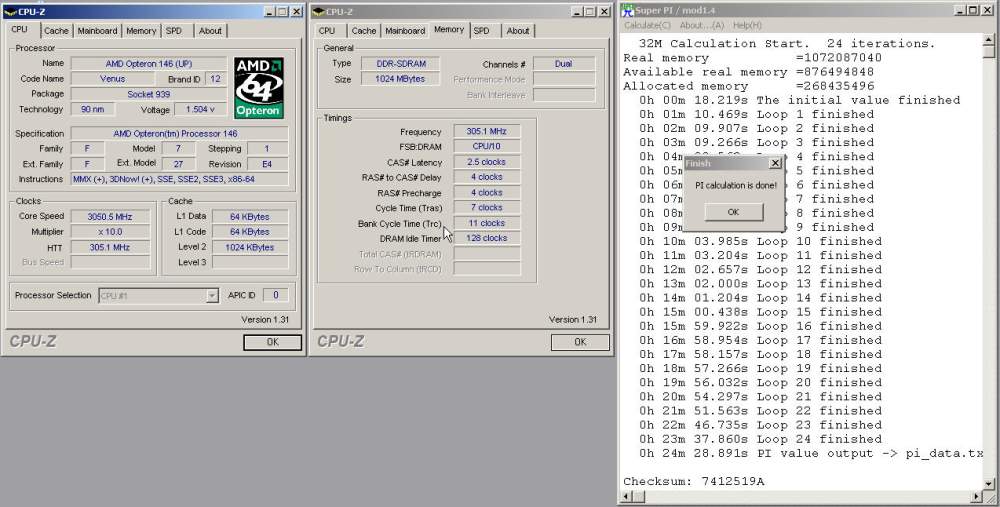This screenshot has height=507, width=1000.
Task: Click the Revision value 'E4'
Action: point(267,165)
